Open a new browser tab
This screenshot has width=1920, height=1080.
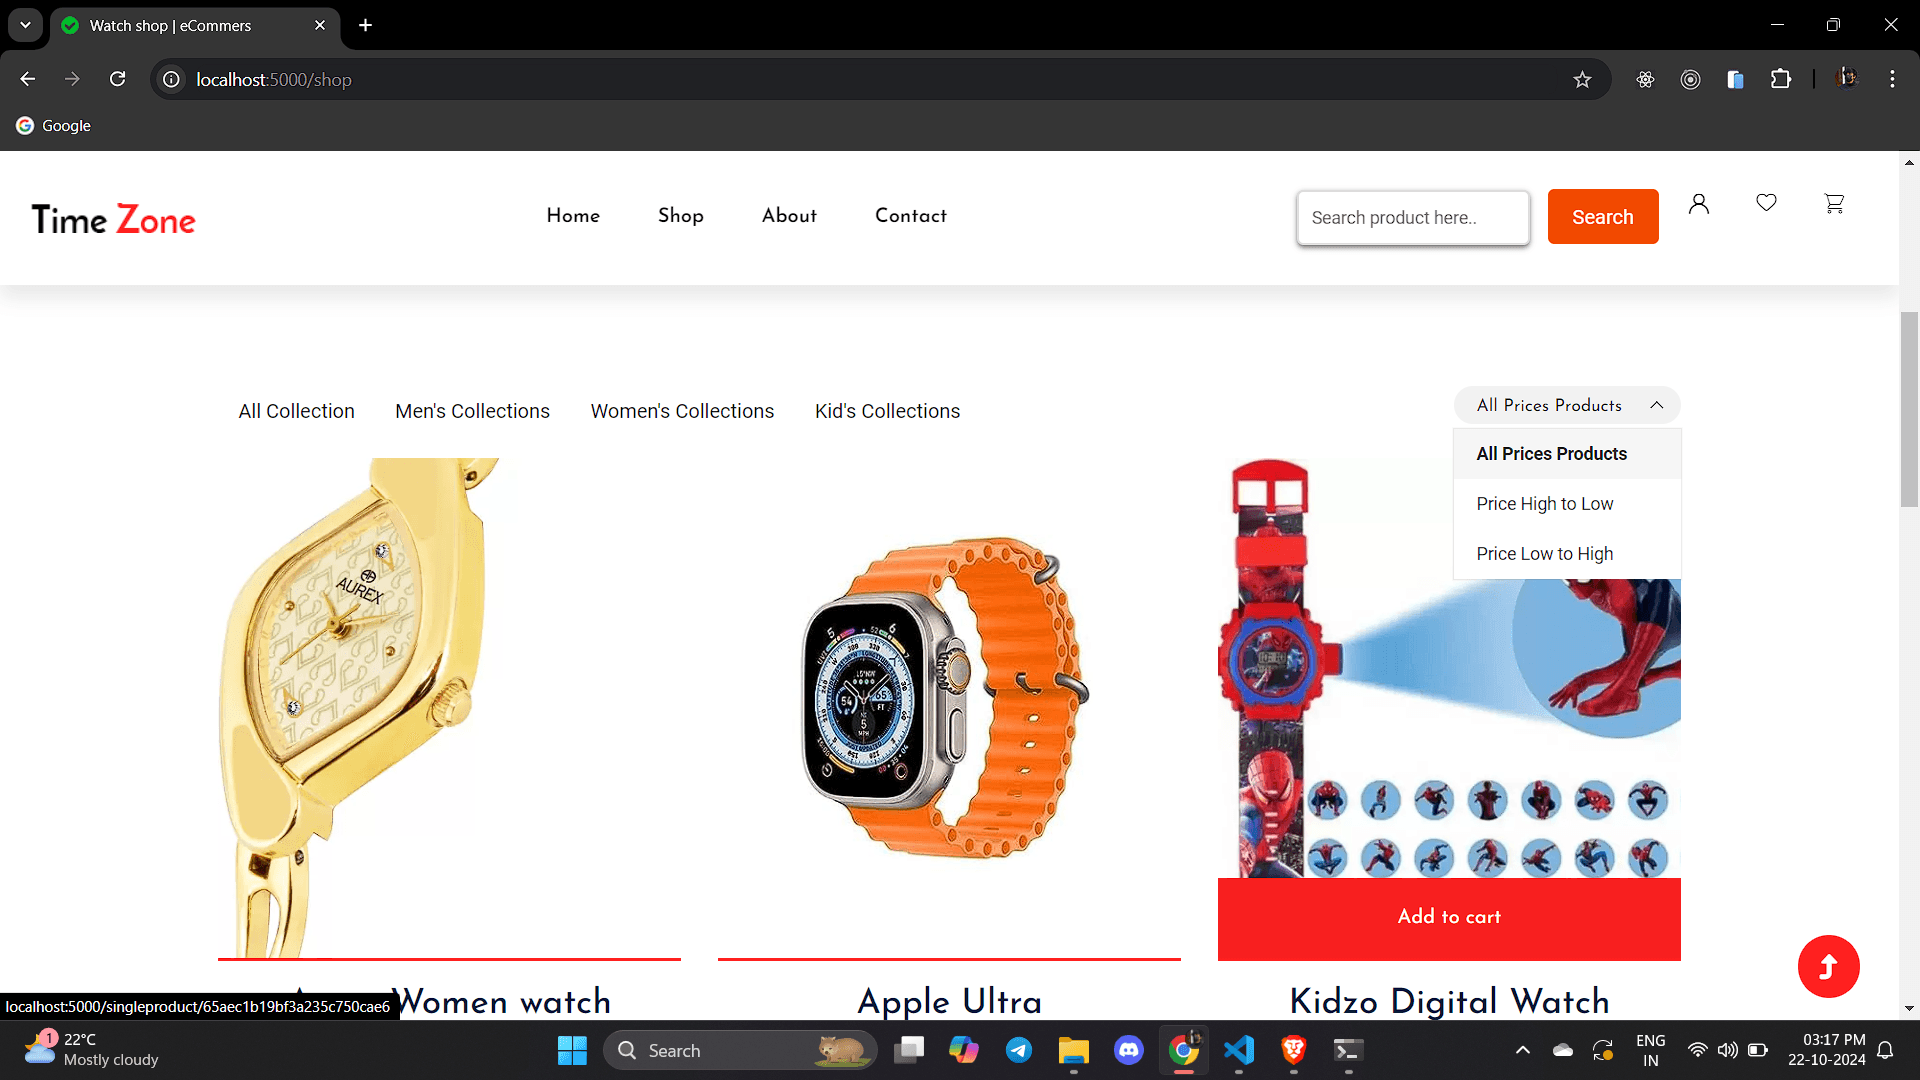pyautogui.click(x=366, y=25)
